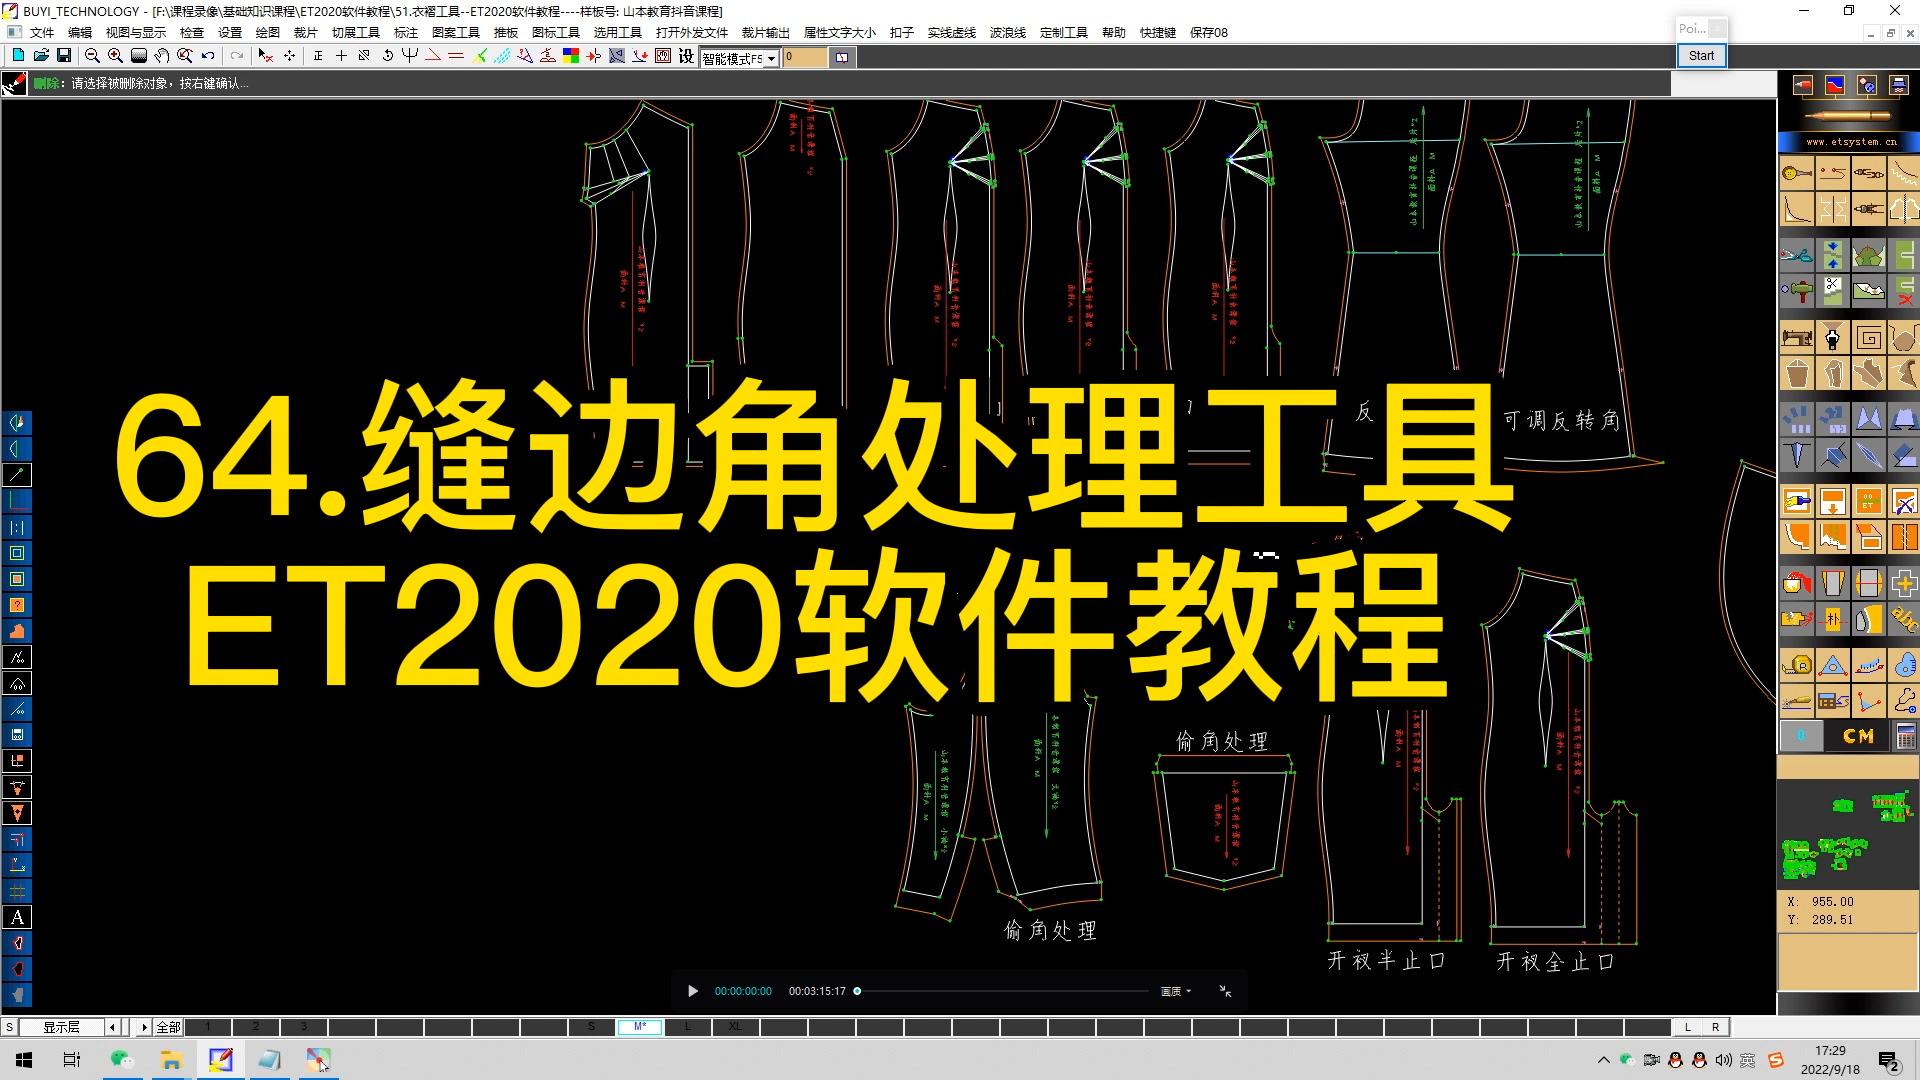Screen dimensions: 1920x1080
Task: Click the 保存08 menu entry
Action: point(1209,32)
